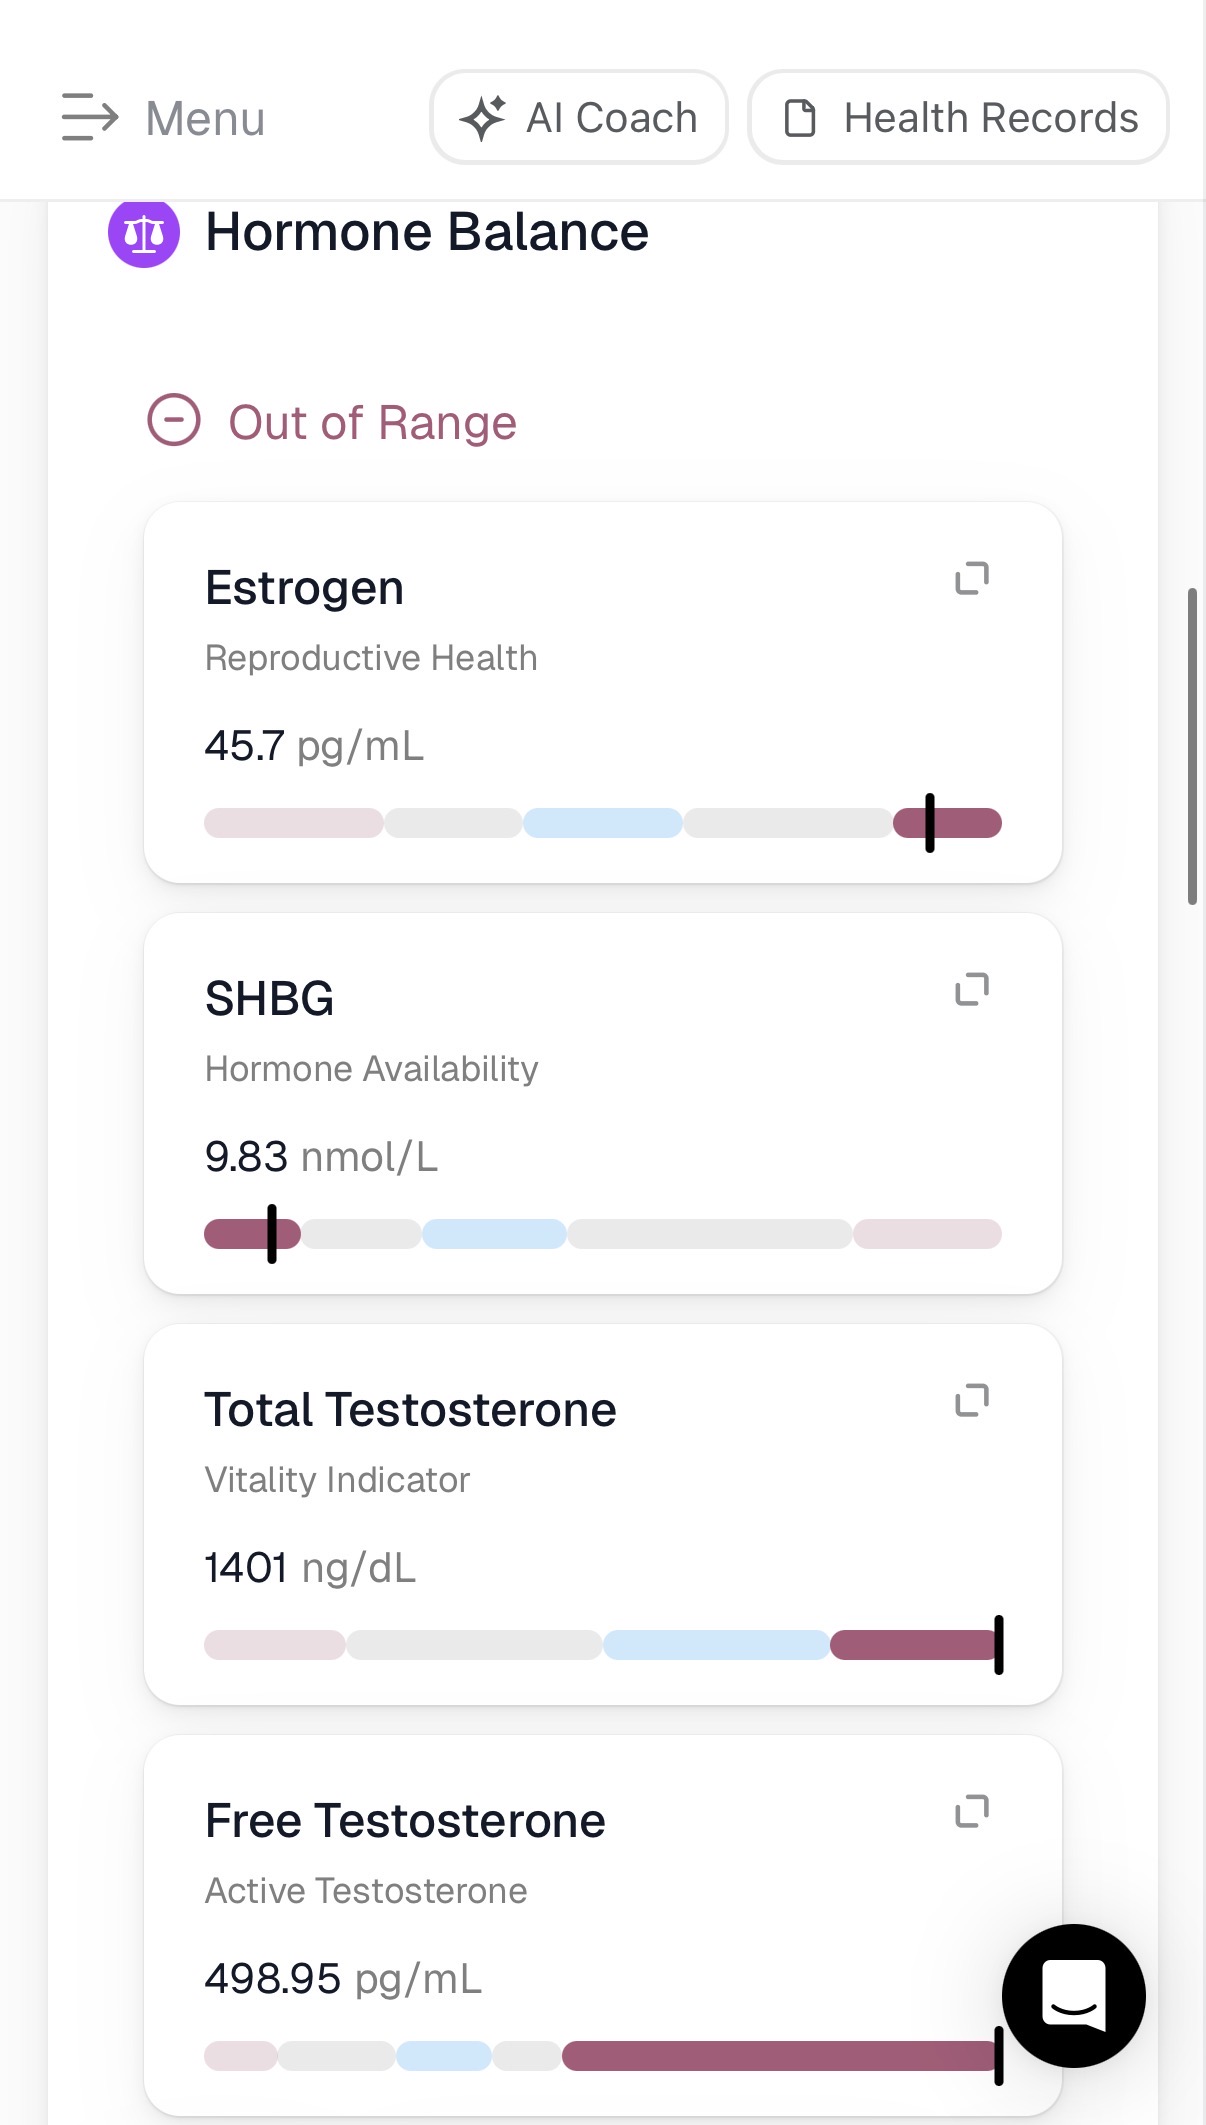The height and width of the screenshot is (2125, 1206).
Task: Open the AI Coach button
Action: pyautogui.click(x=579, y=117)
